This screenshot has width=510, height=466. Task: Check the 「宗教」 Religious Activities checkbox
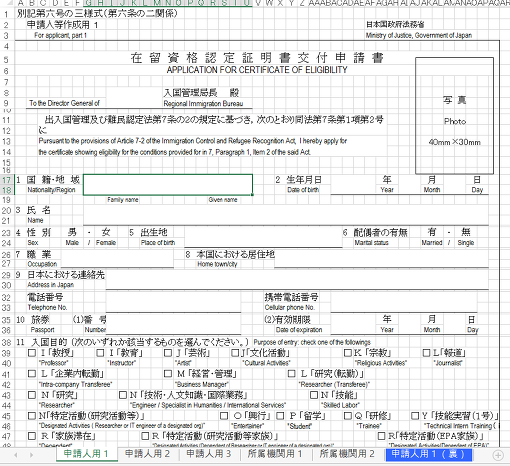(348, 353)
